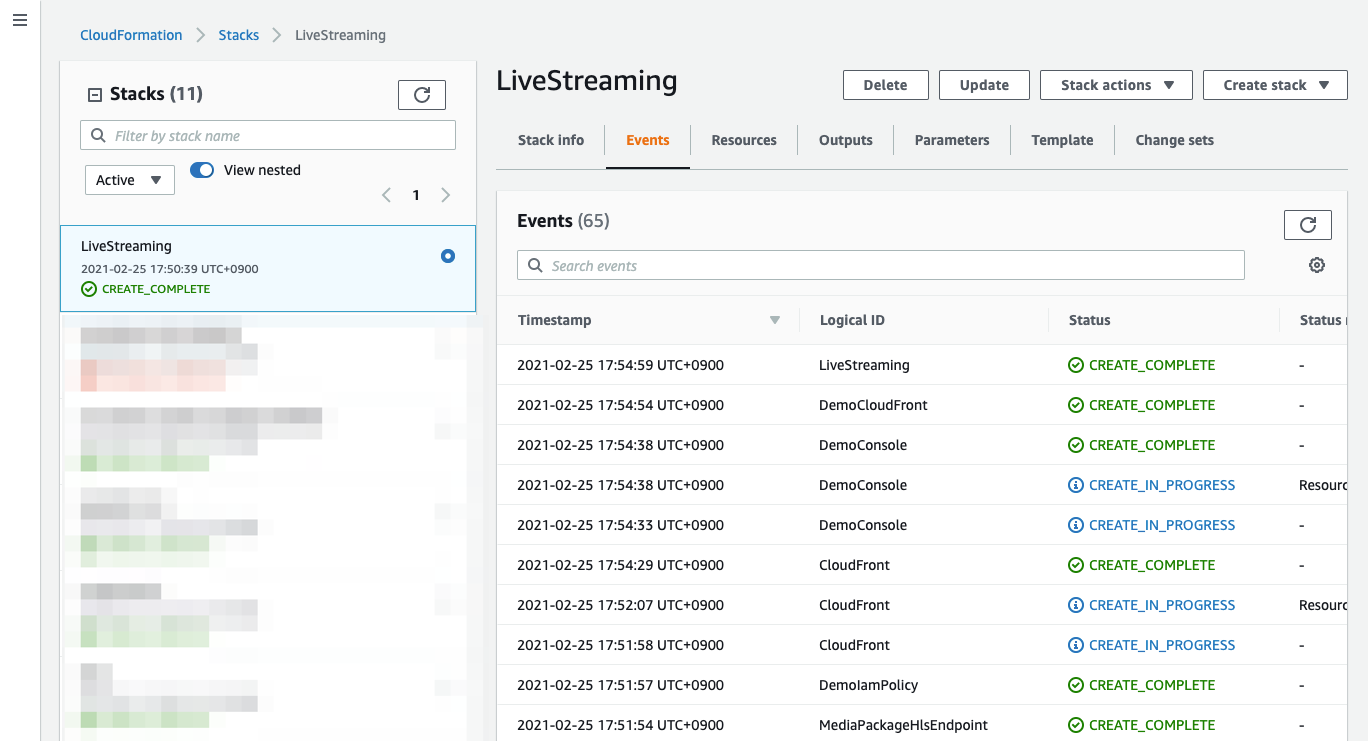Image resolution: width=1368 pixels, height=741 pixels.
Task: Select the LiveStreaming stack in list
Action: (268, 268)
